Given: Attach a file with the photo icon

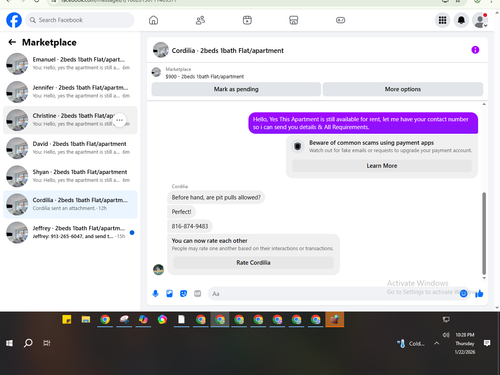Looking at the screenshot, I should (x=169, y=294).
